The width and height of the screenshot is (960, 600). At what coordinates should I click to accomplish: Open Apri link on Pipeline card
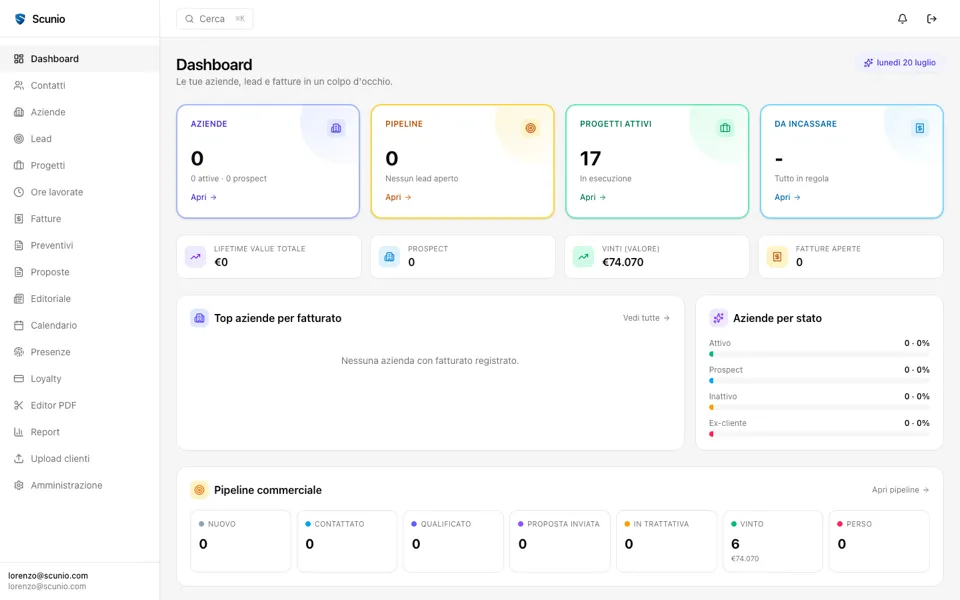coord(398,197)
